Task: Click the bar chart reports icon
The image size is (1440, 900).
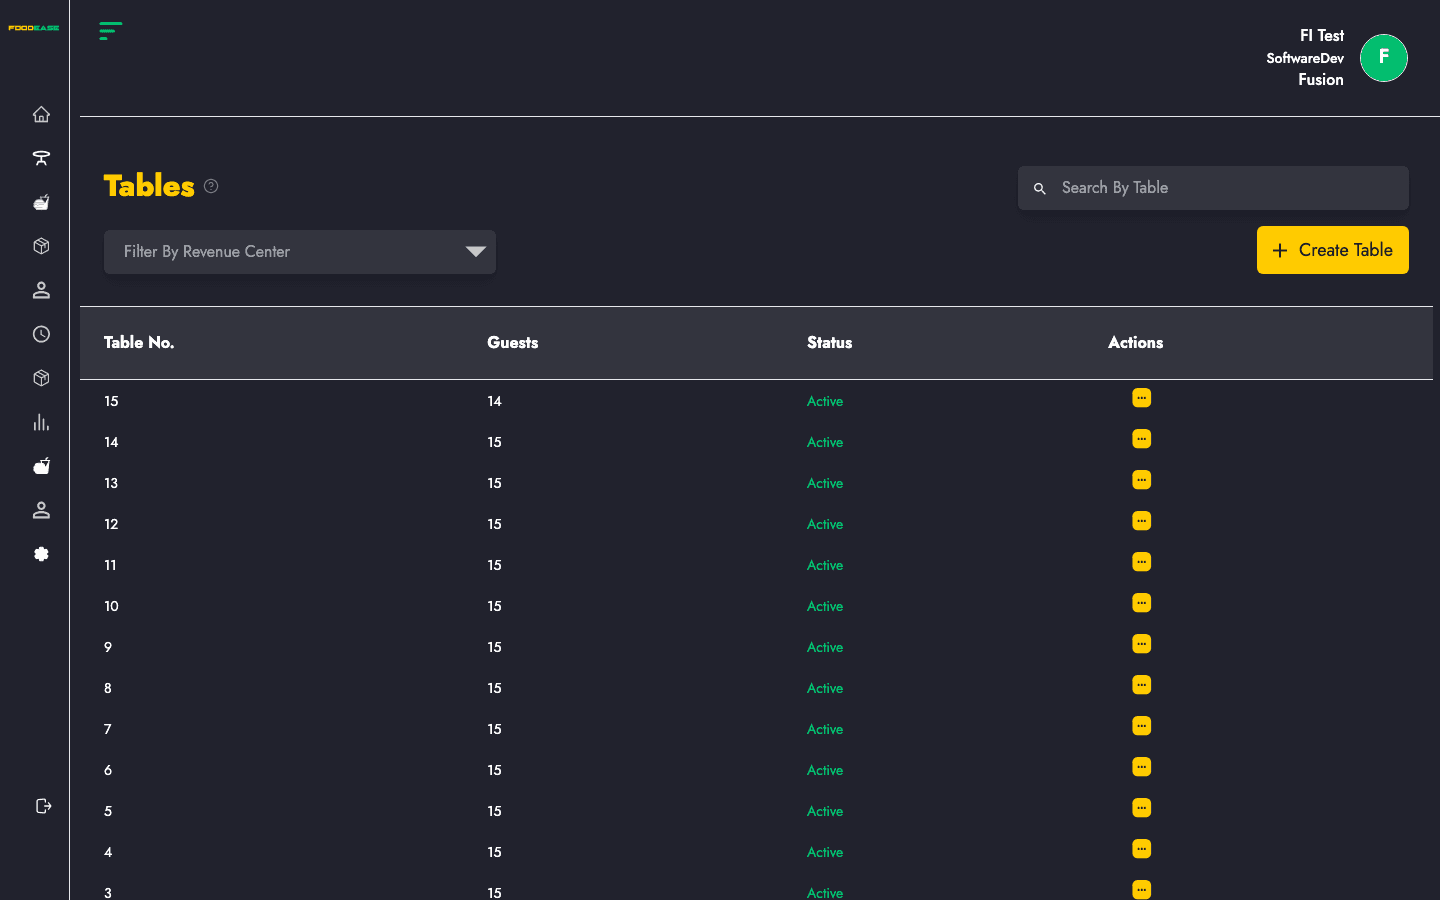Action: coord(41,422)
